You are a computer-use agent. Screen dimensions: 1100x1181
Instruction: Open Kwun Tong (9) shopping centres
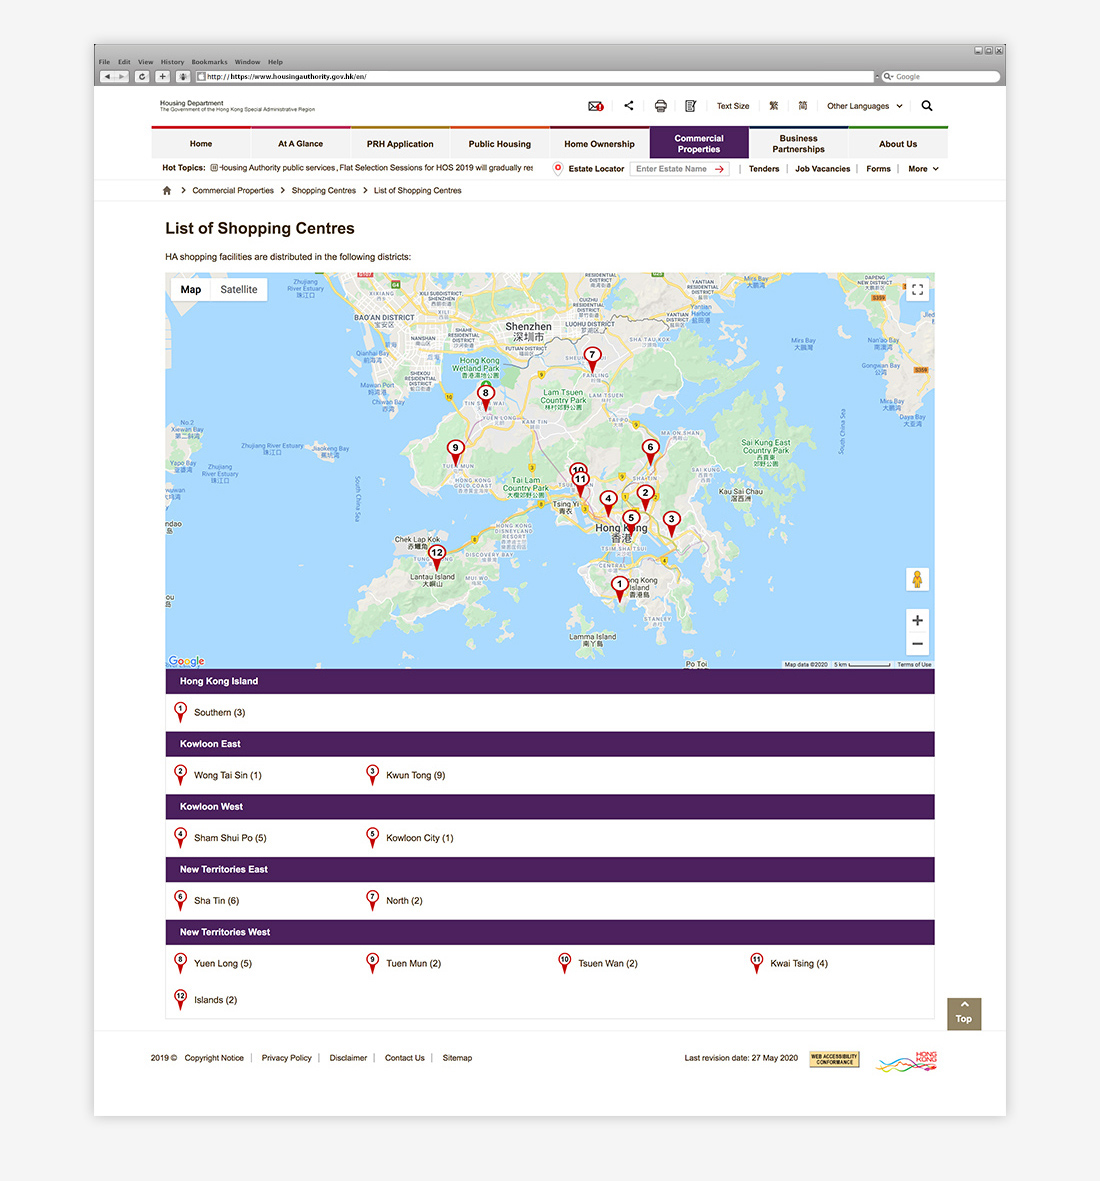(415, 775)
